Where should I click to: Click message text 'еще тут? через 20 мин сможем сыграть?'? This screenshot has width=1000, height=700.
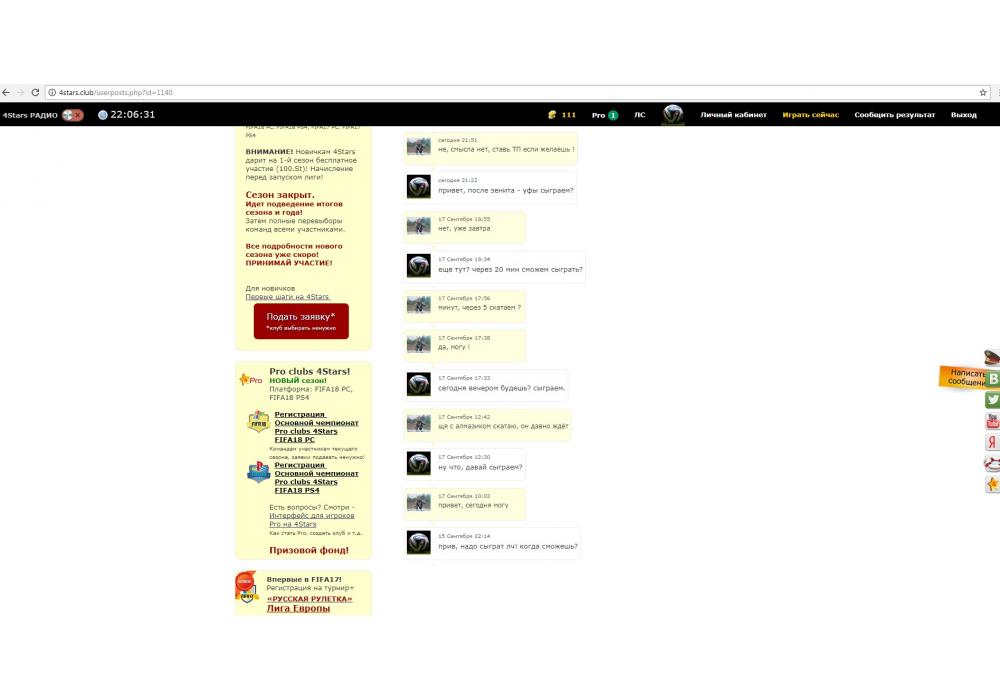point(510,269)
